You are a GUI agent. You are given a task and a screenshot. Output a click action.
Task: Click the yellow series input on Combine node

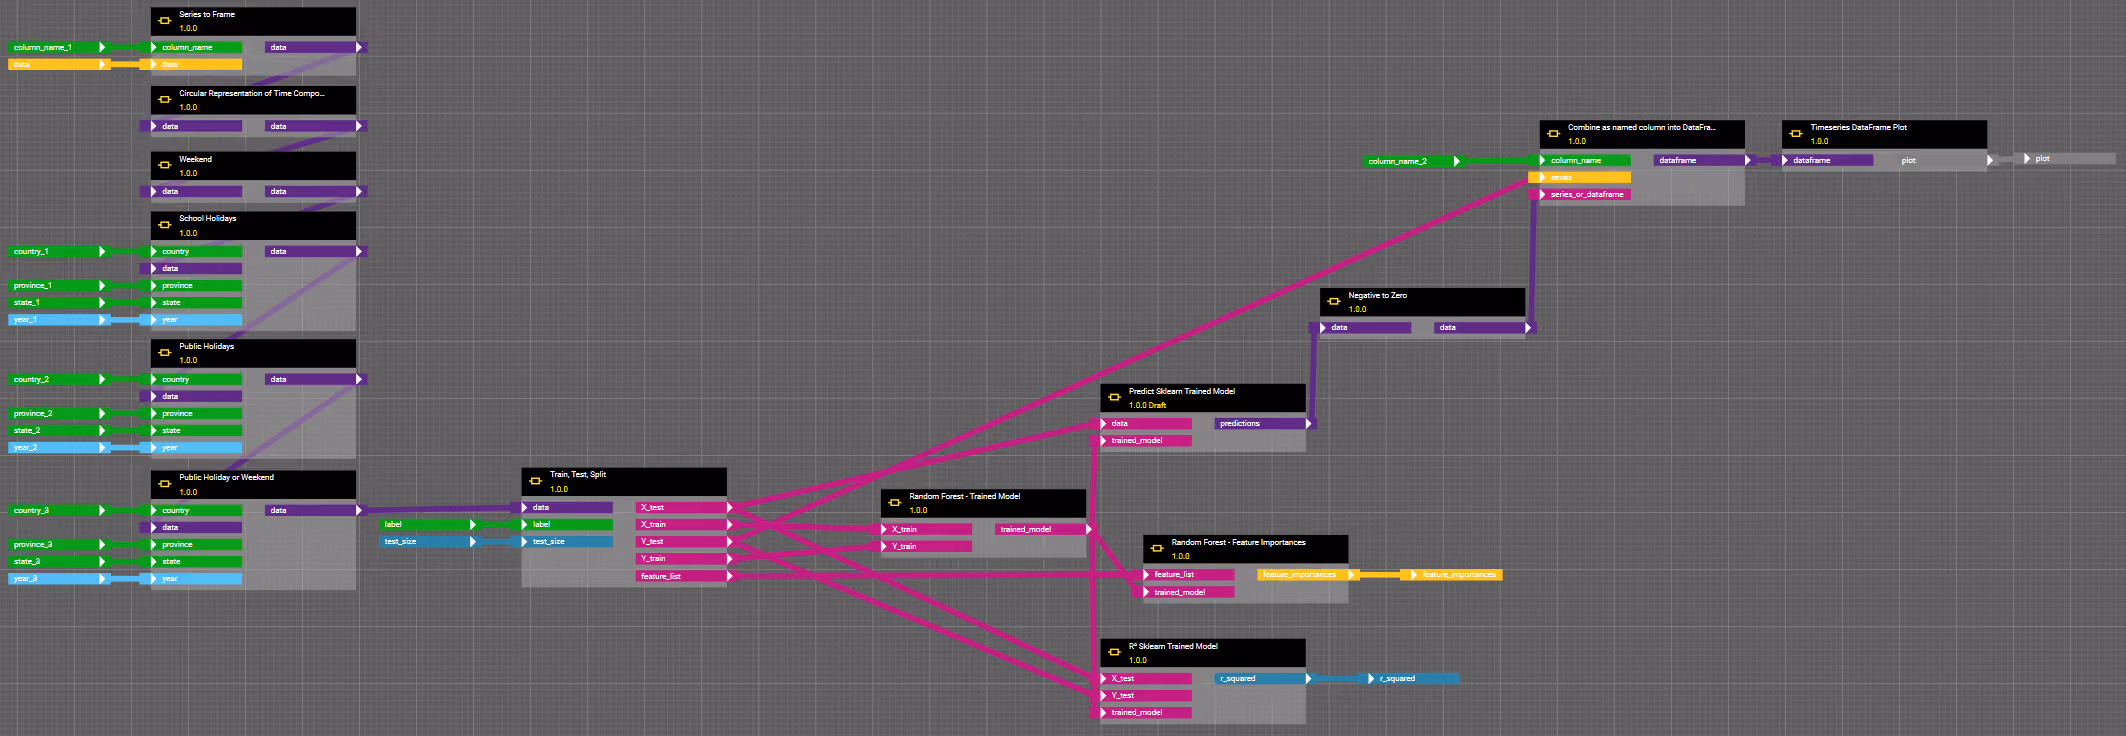click(1580, 177)
